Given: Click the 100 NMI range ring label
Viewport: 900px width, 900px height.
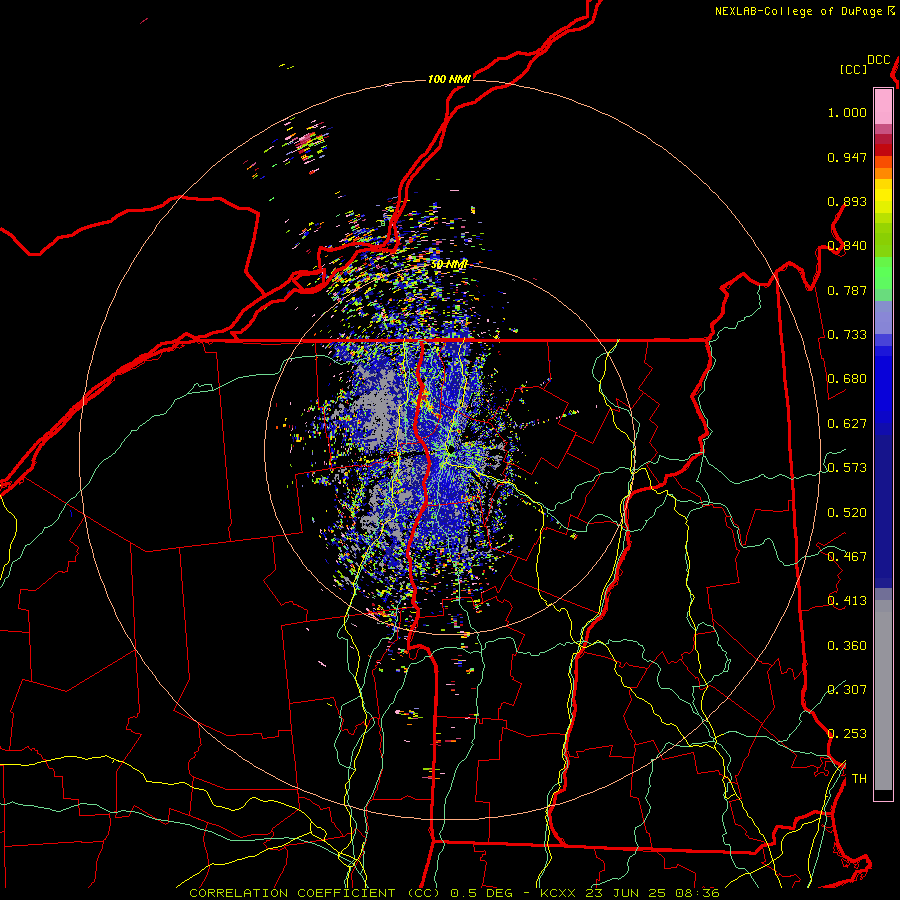Looking at the screenshot, I should (449, 79).
